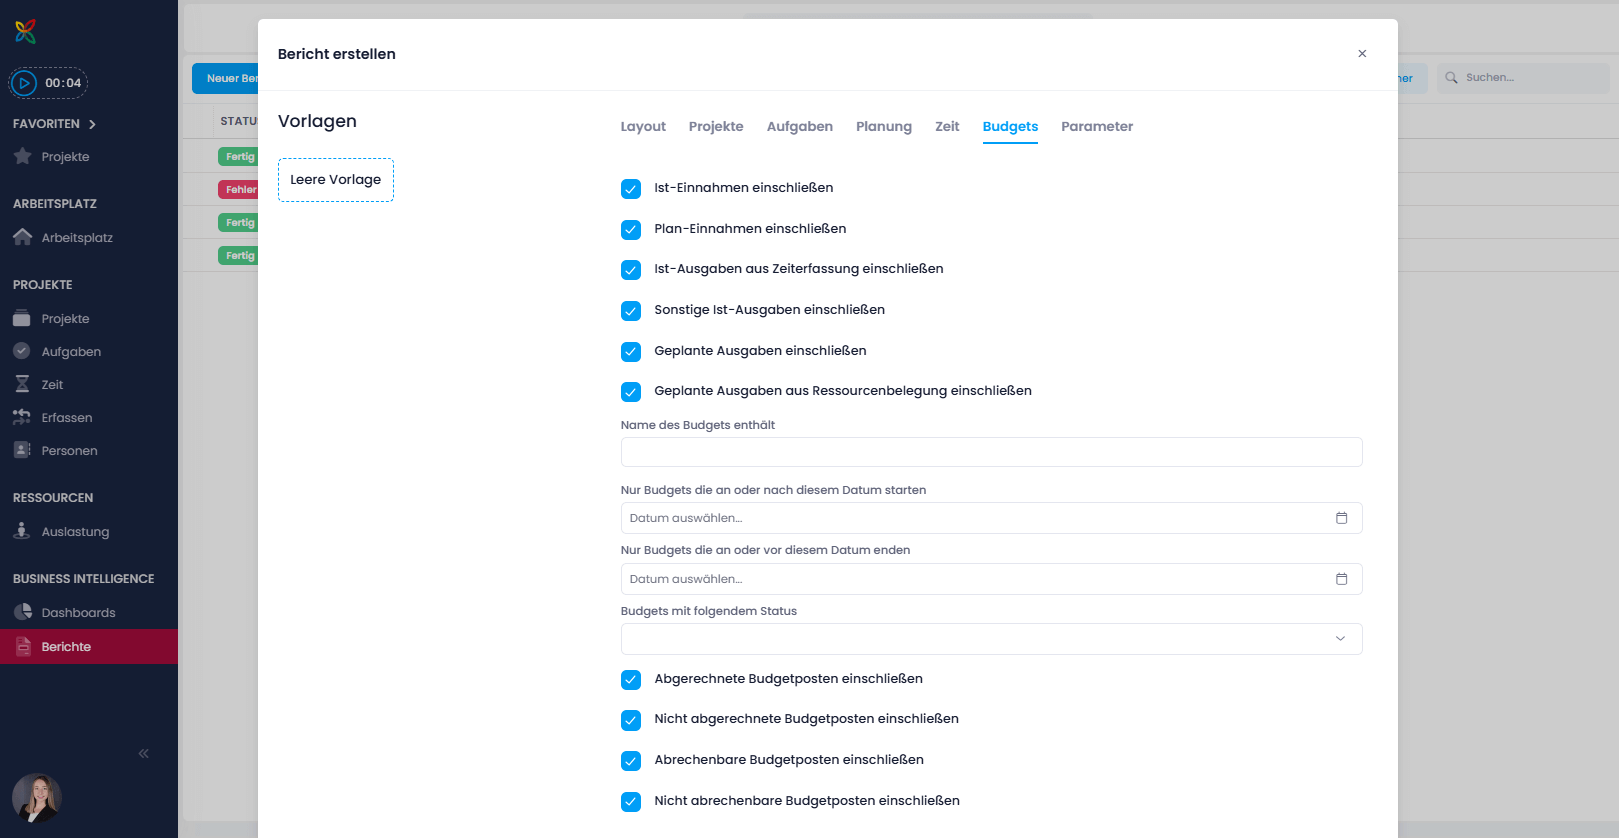The height and width of the screenshot is (838, 1619).
Task: Open the Auslastung resource icon
Action: click(22, 532)
